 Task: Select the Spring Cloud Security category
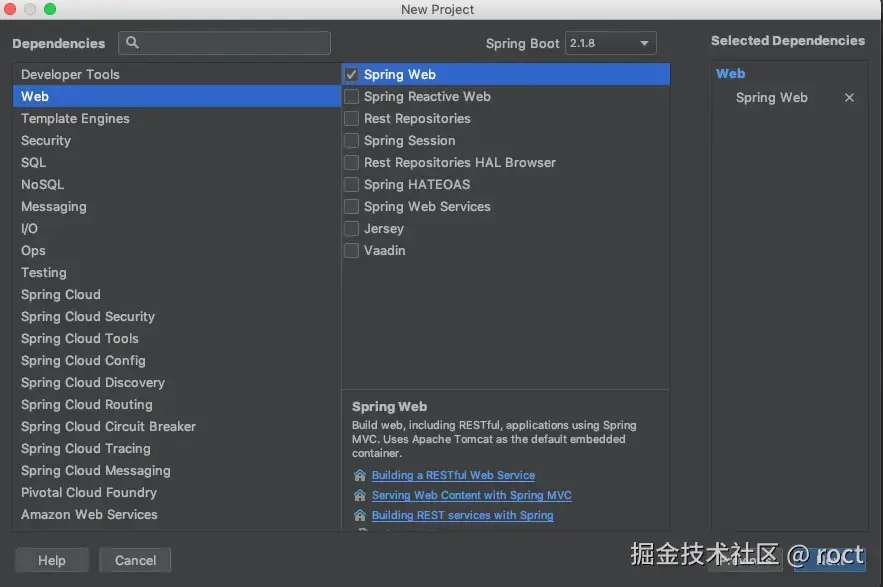click(x=177, y=316)
